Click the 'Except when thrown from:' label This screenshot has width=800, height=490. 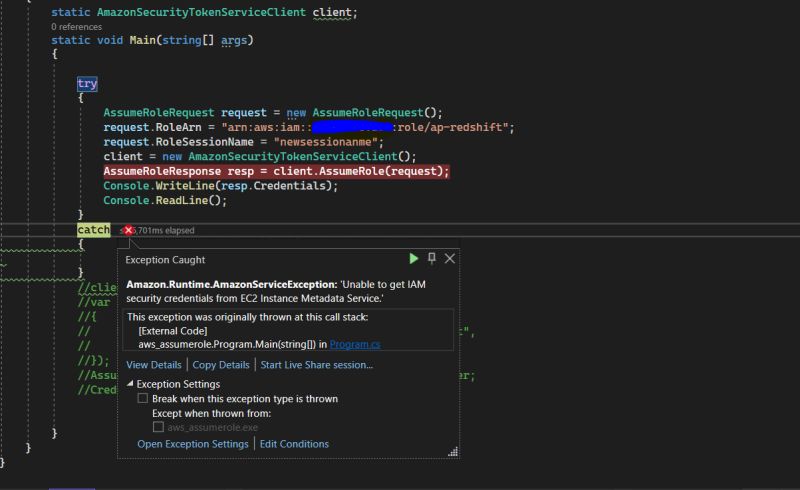coord(211,413)
